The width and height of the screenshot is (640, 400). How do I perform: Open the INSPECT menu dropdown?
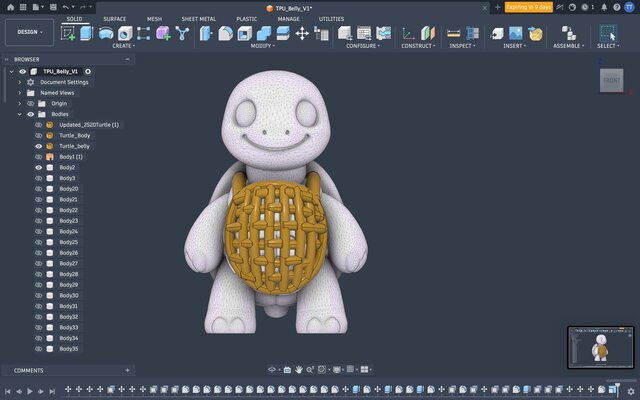click(x=462, y=46)
